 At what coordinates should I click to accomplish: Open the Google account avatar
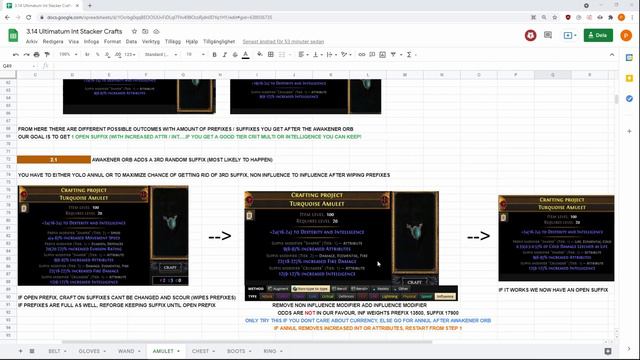[626, 36]
